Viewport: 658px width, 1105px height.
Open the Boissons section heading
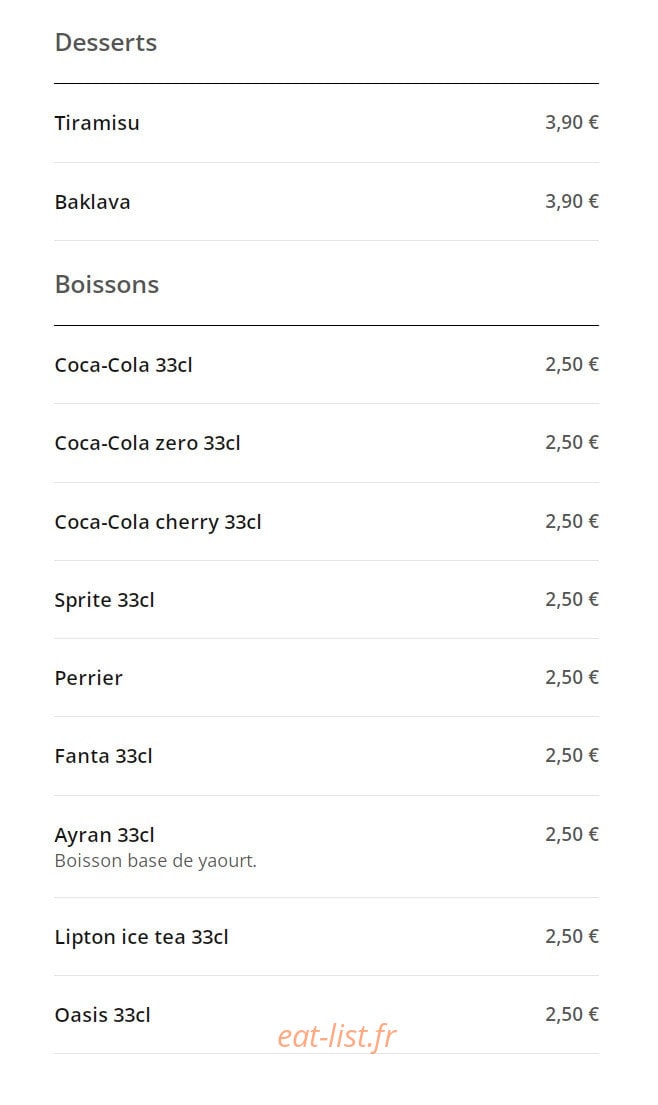pos(106,284)
